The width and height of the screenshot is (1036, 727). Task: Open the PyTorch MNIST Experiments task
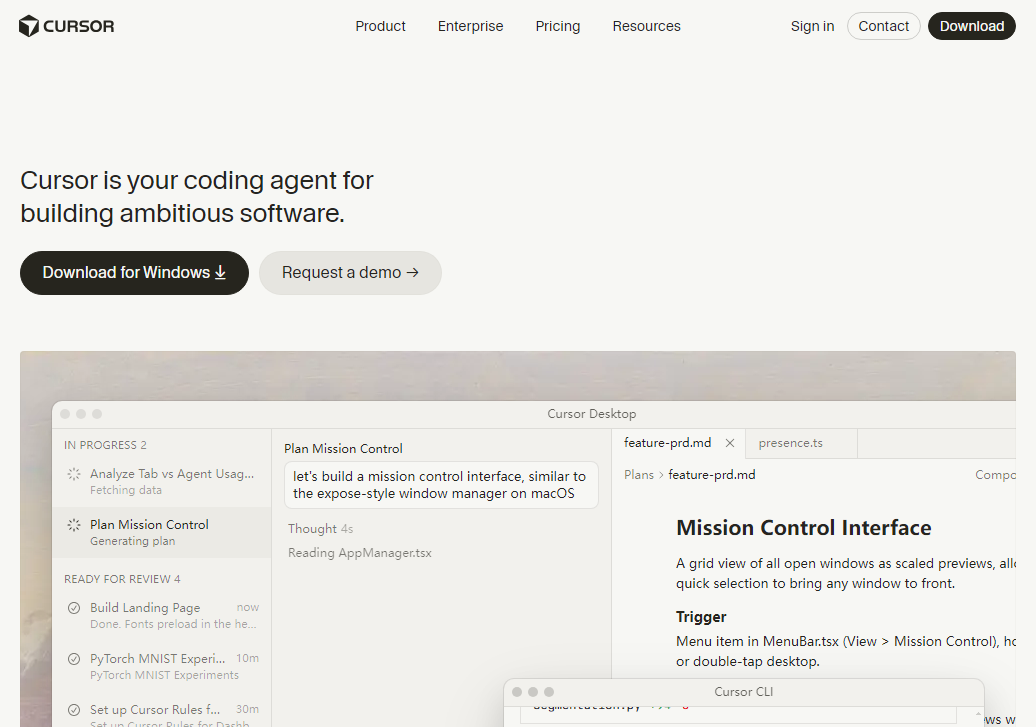(162, 666)
